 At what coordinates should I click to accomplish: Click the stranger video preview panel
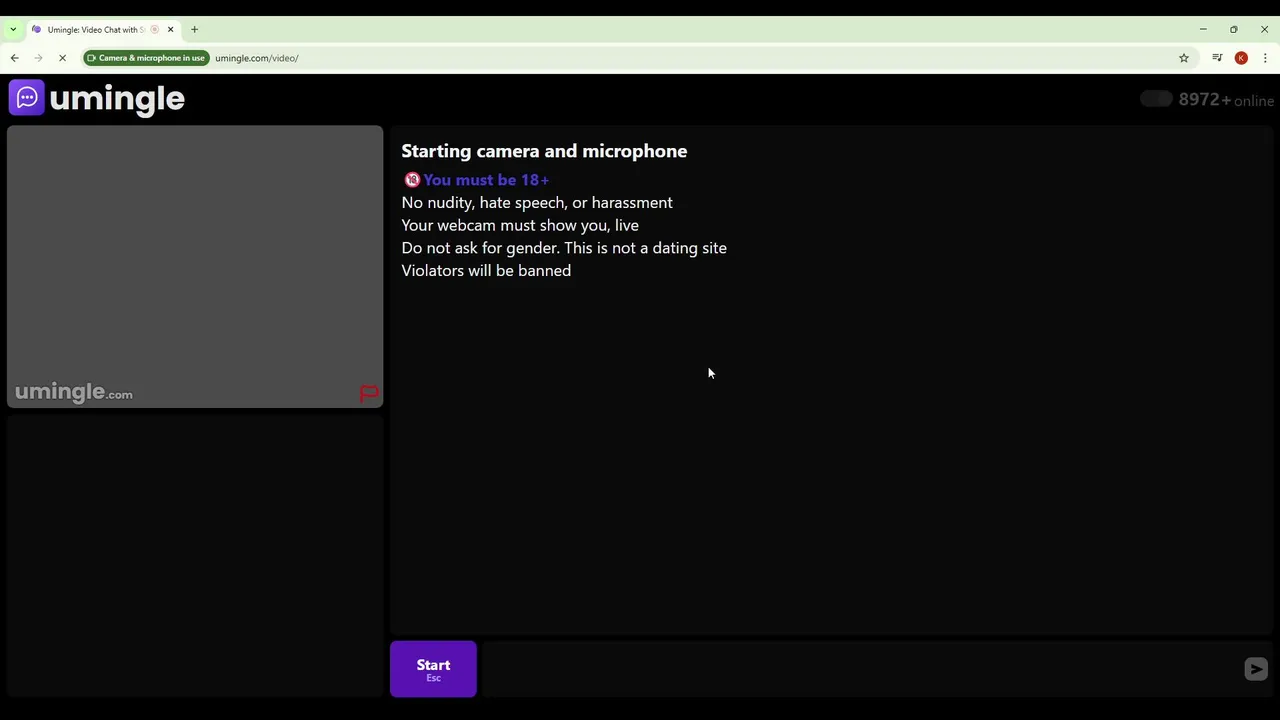(195, 266)
